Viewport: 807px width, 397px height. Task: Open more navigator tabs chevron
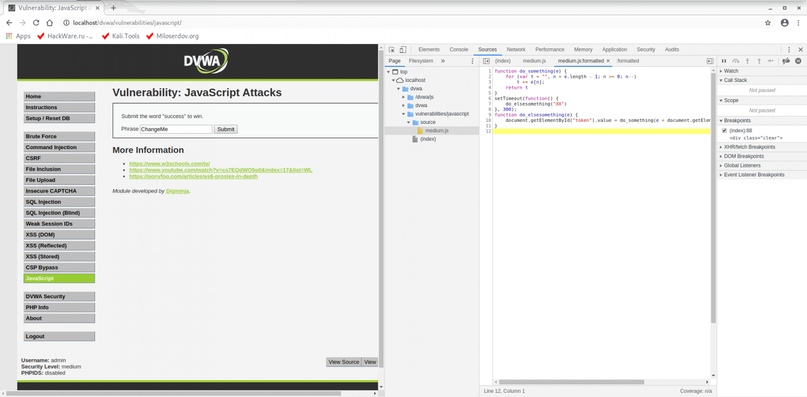click(x=443, y=61)
